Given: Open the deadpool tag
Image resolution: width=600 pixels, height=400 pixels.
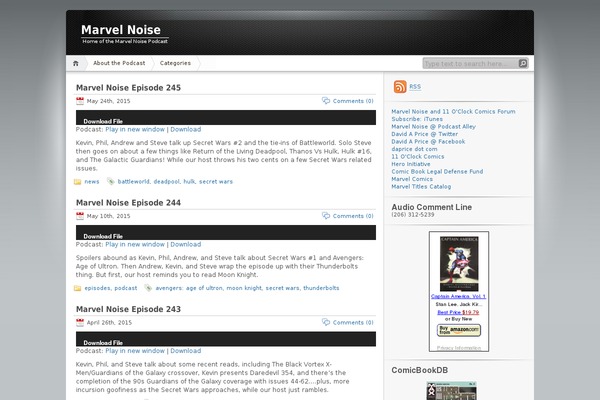Looking at the screenshot, I should coord(166,182).
